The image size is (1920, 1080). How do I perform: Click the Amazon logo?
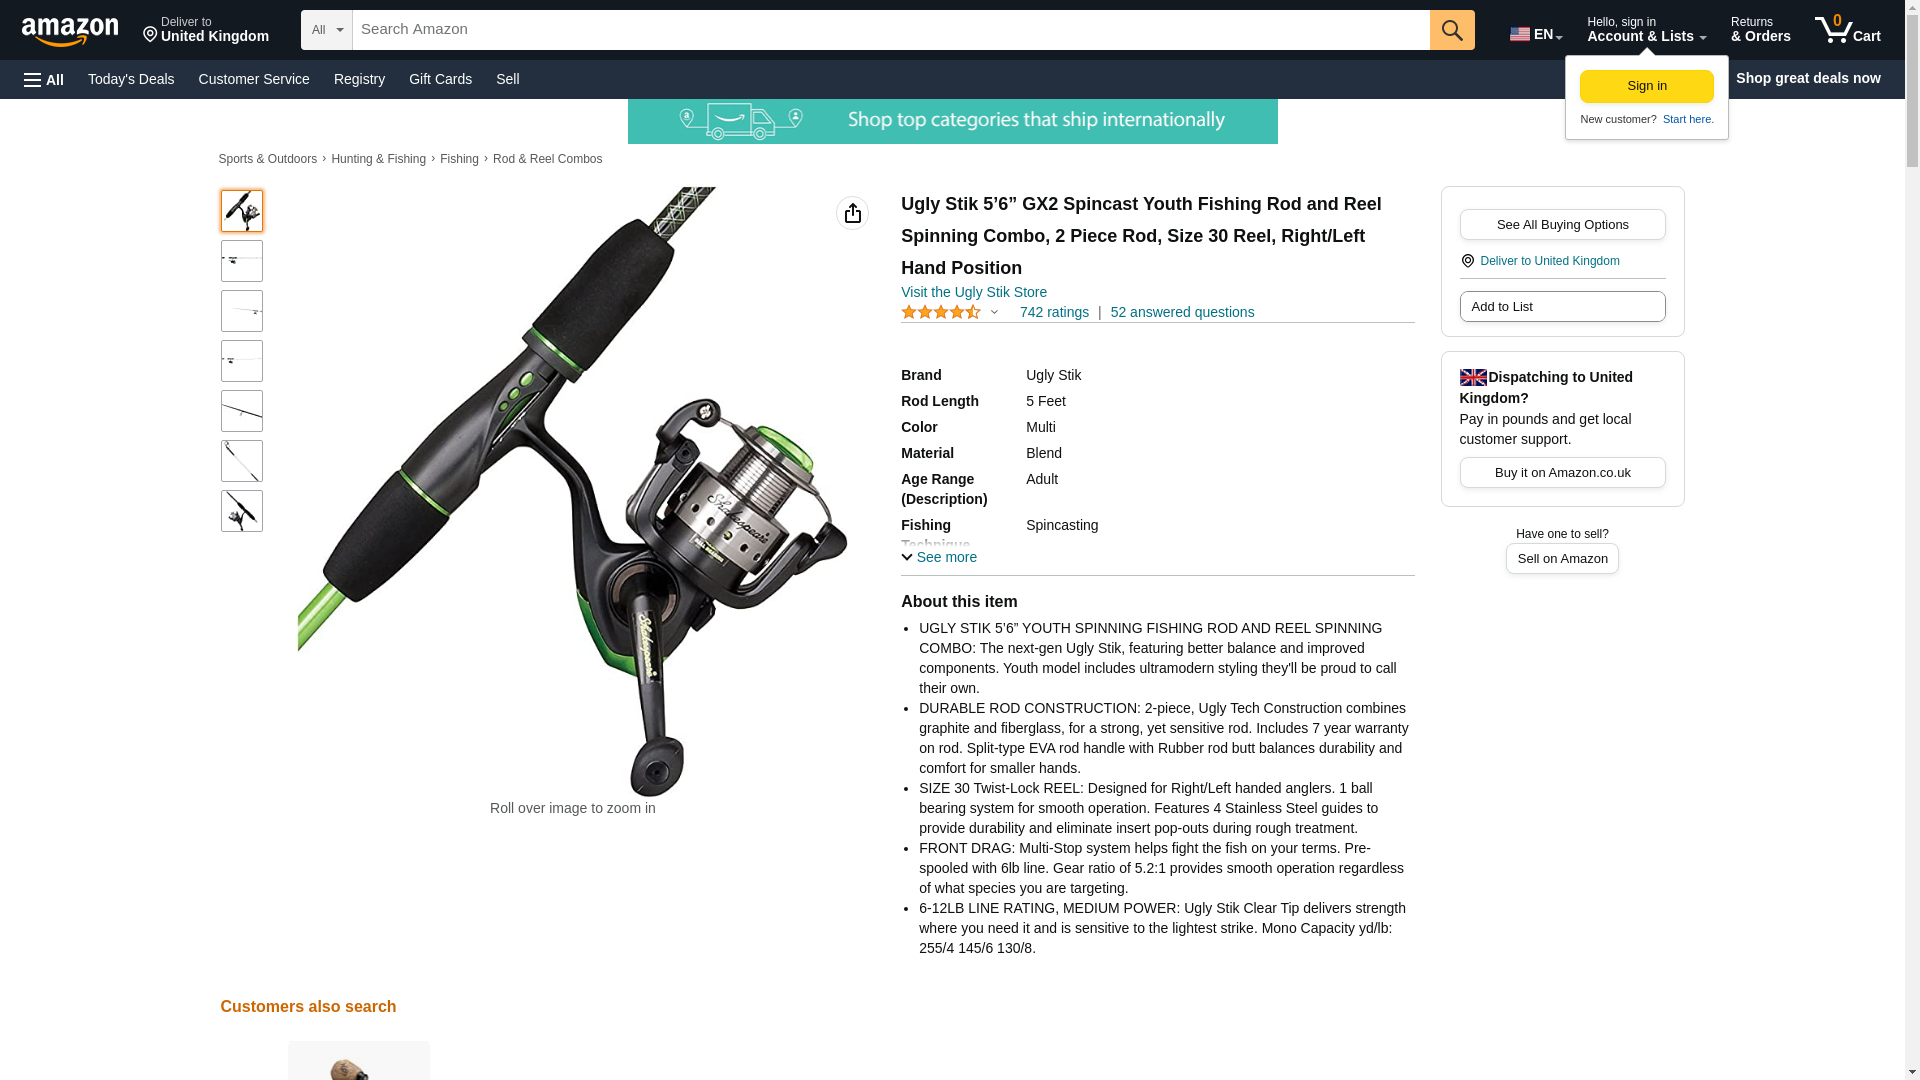[x=70, y=31]
